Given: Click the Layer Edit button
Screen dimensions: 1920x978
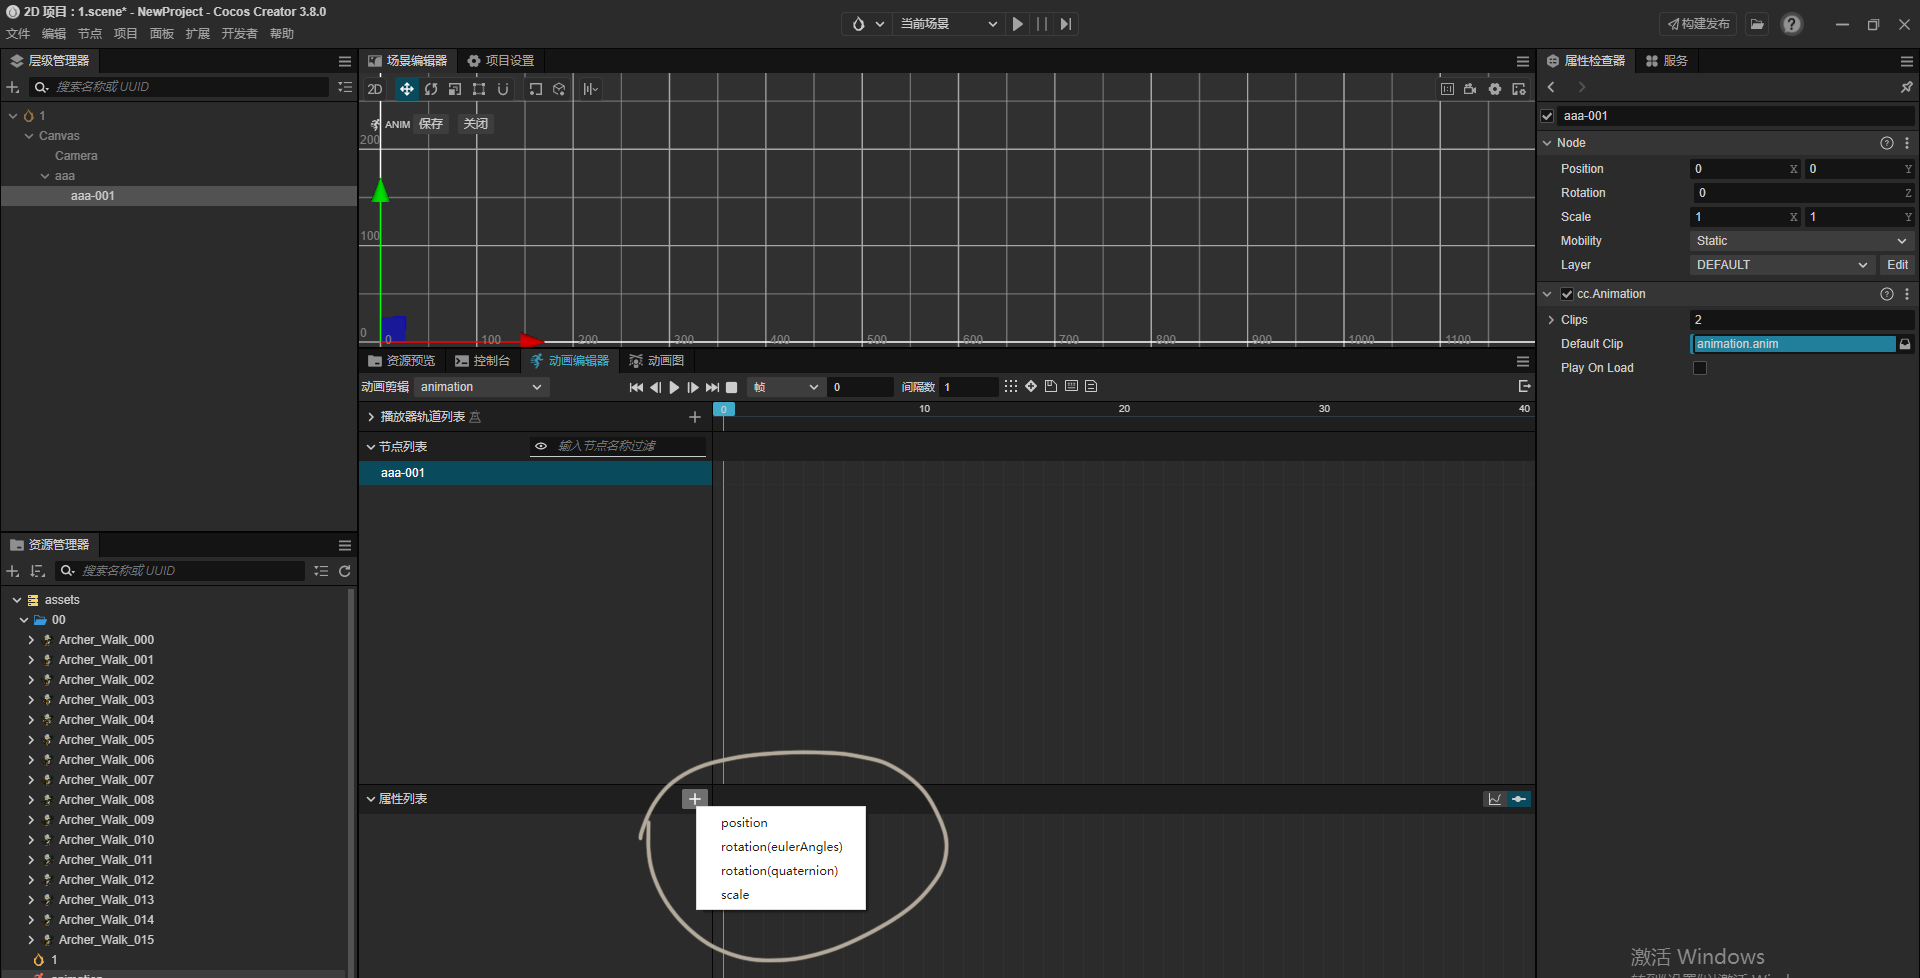Looking at the screenshot, I should pyautogui.click(x=1897, y=265).
